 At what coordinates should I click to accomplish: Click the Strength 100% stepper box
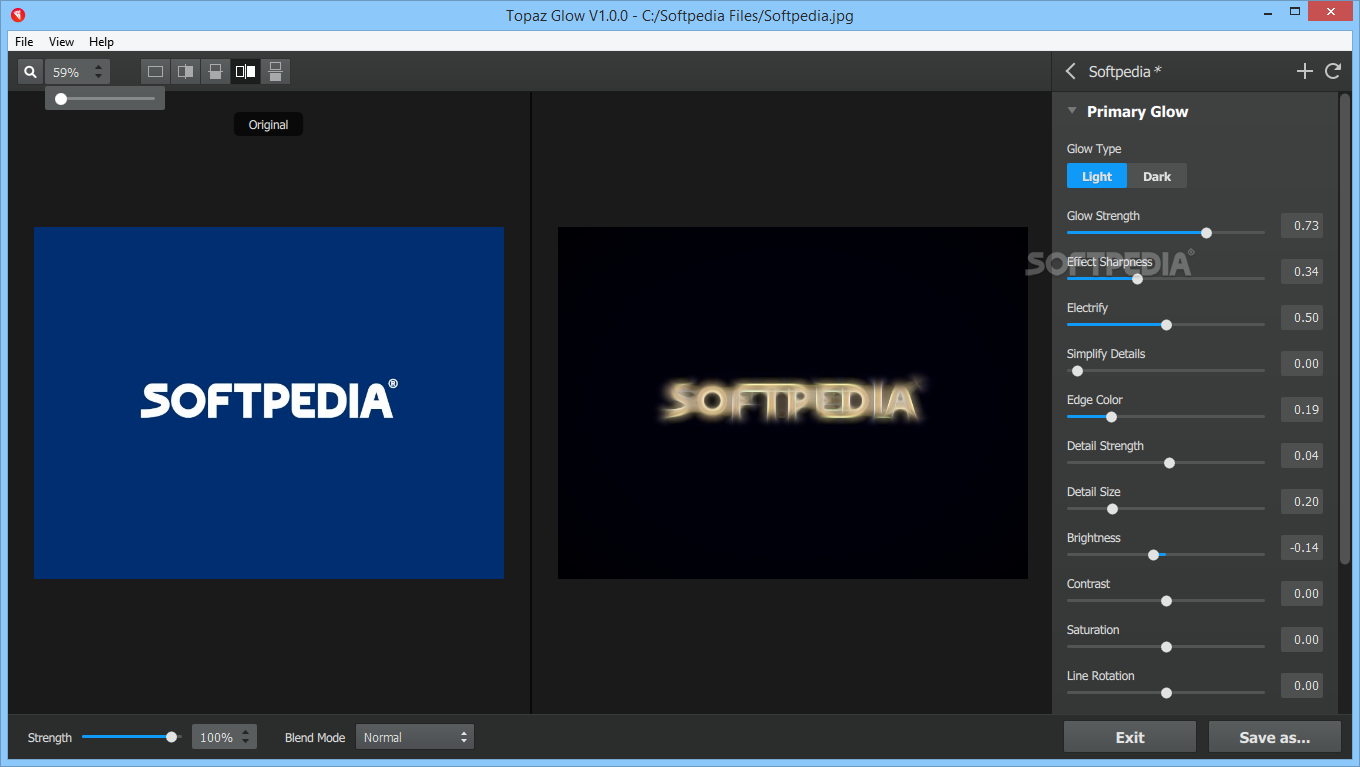(224, 737)
